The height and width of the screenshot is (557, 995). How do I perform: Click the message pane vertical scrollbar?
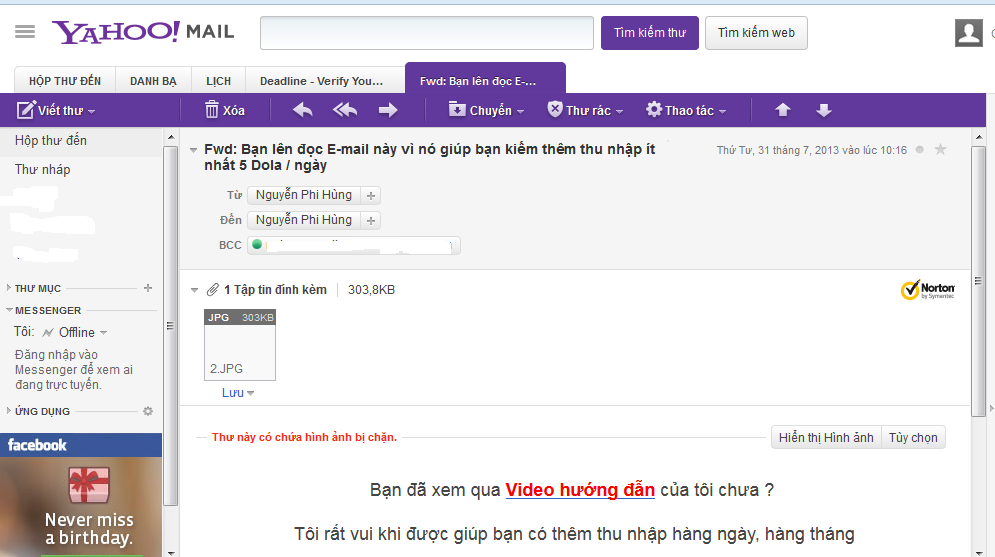pos(979,280)
